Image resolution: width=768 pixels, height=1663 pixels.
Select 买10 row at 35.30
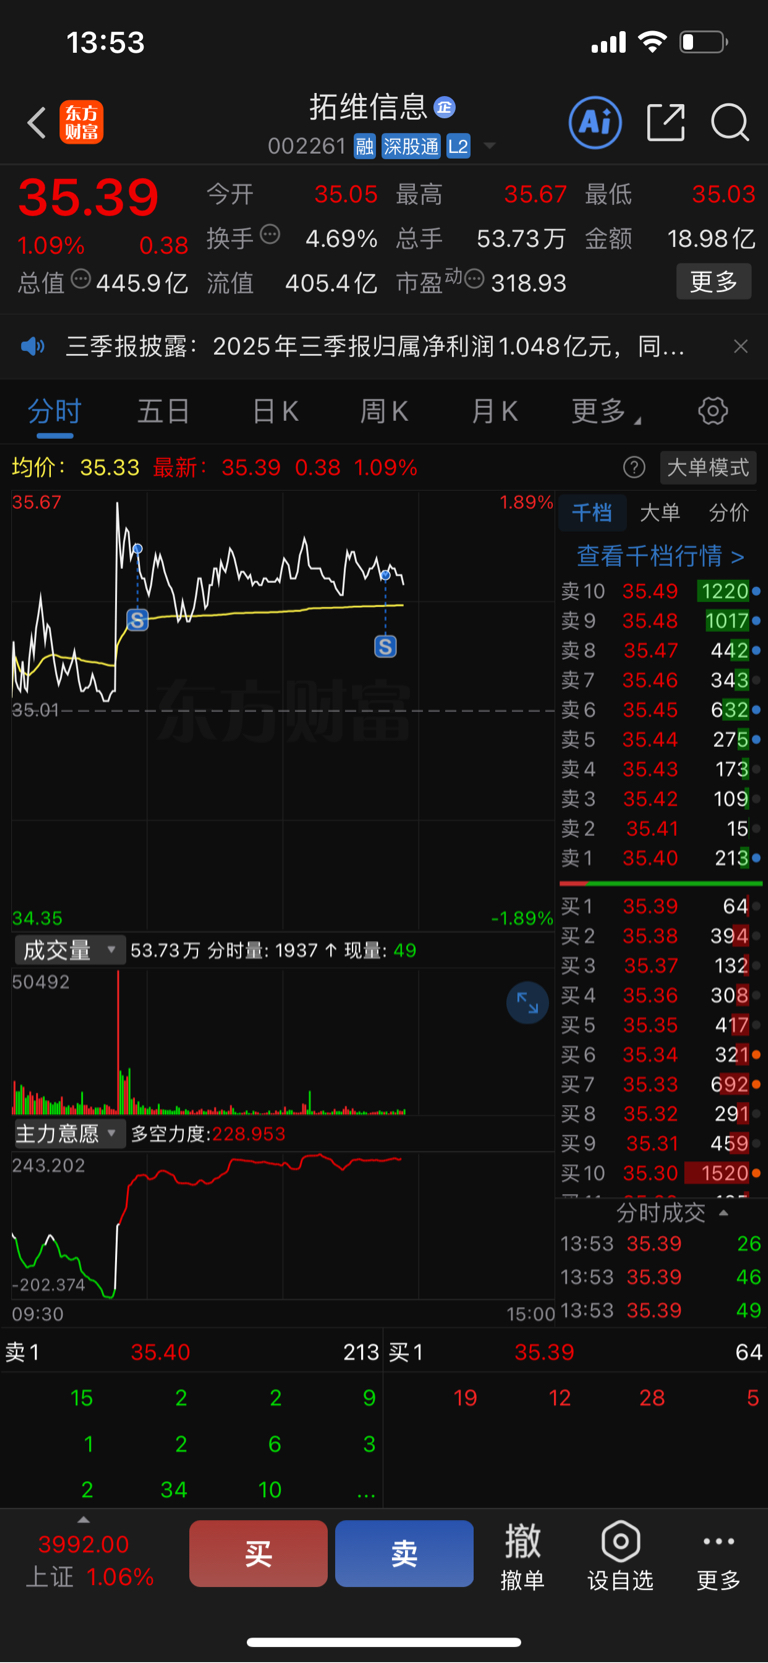point(660,1173)
